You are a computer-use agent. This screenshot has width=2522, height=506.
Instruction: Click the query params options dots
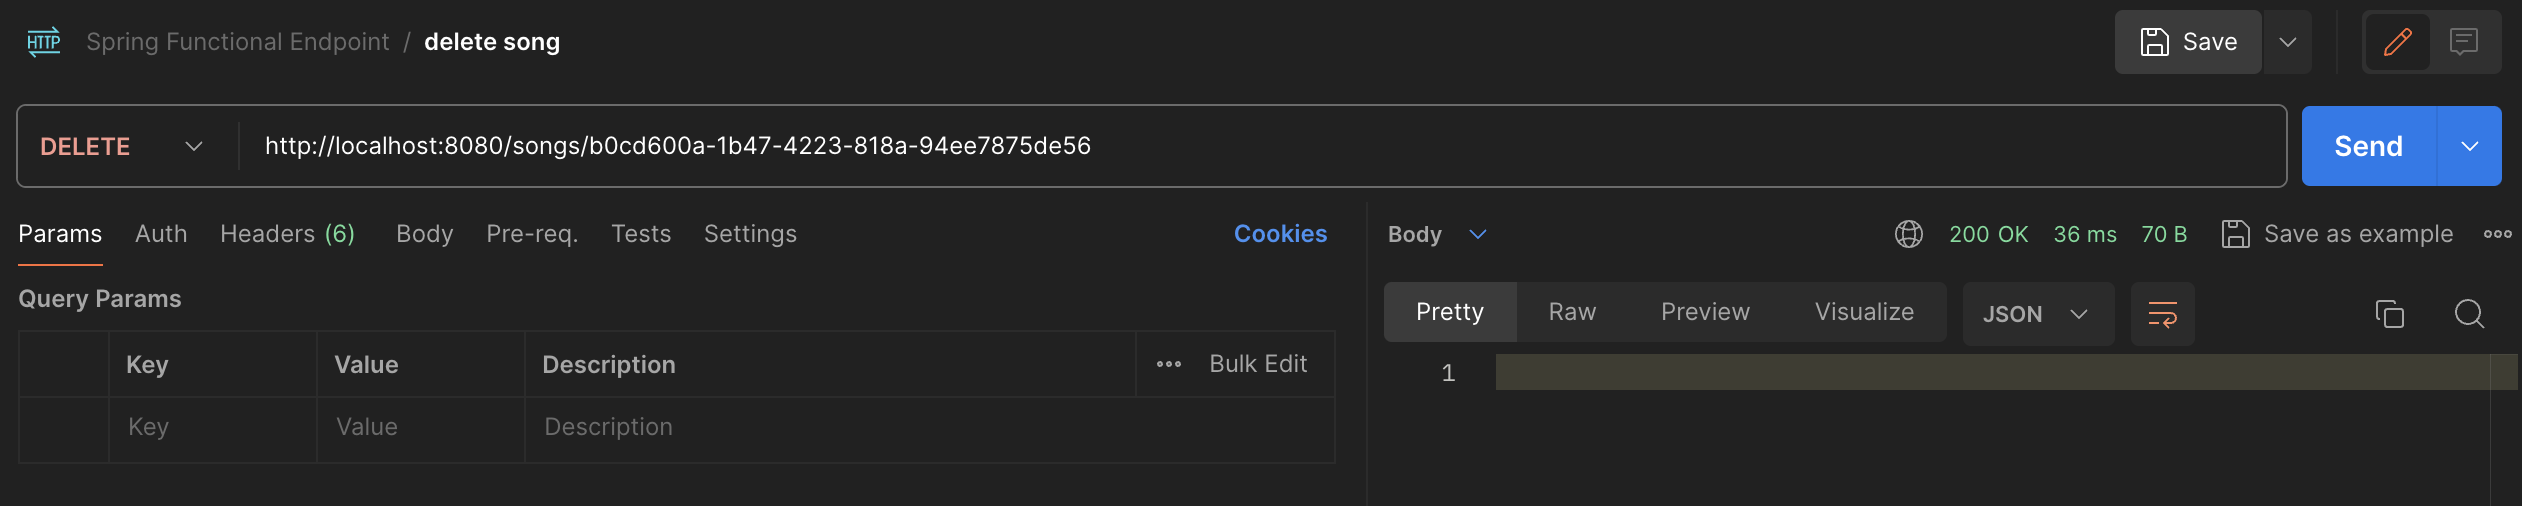(x=1168, y=364)
